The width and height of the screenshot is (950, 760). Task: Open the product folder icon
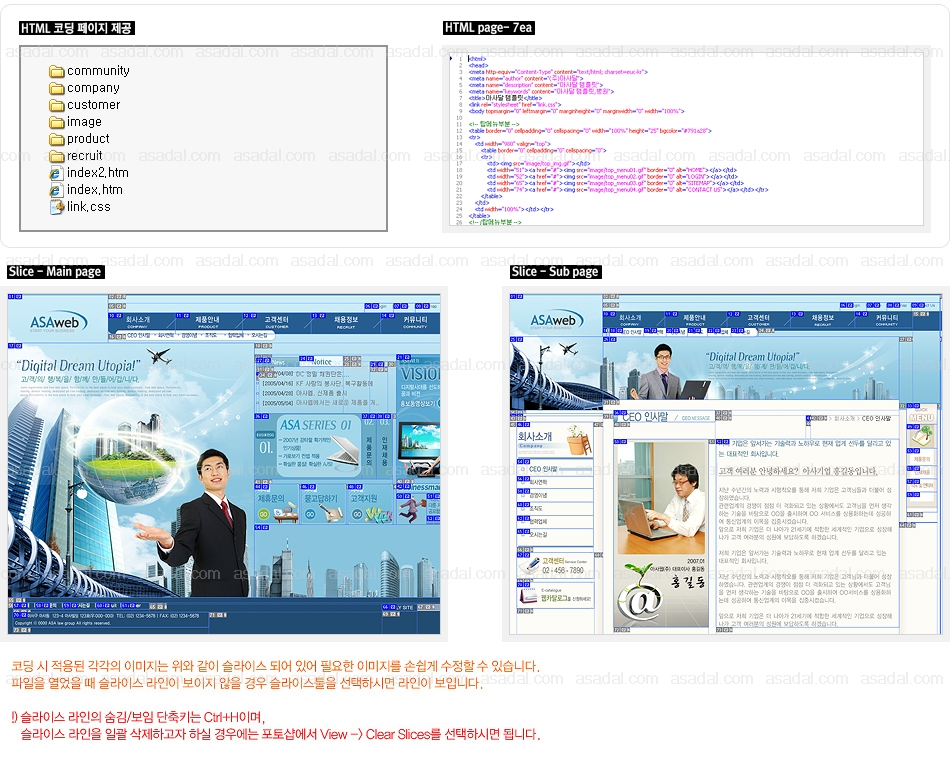(x=57, y=139)
